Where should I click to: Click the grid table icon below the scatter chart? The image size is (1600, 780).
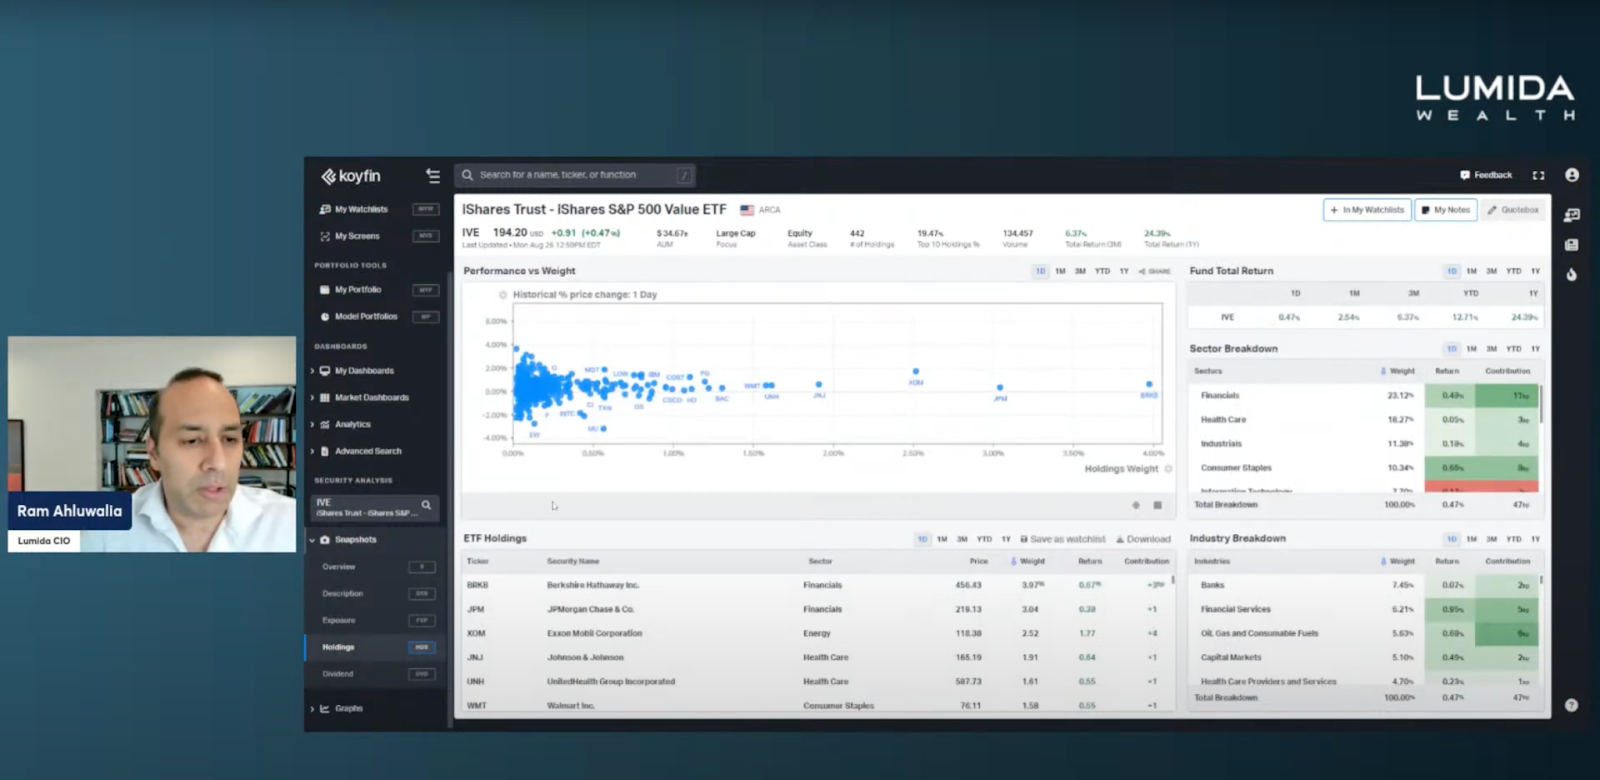[x=1158, y=505]
